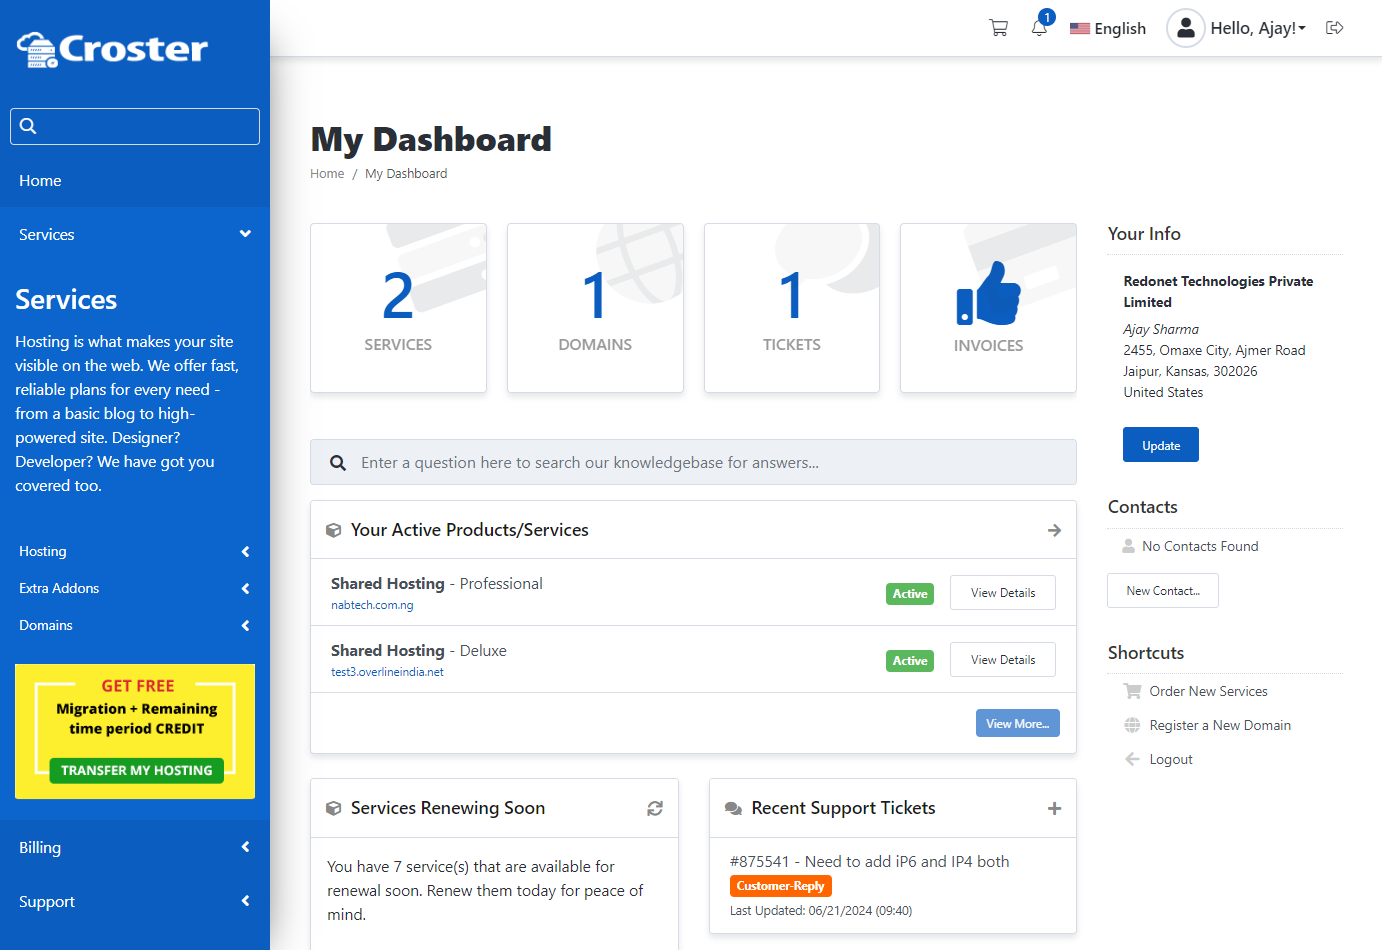Screen dimensions: 1382x950
Task: Update your contact info
Action: [1160, 444]
